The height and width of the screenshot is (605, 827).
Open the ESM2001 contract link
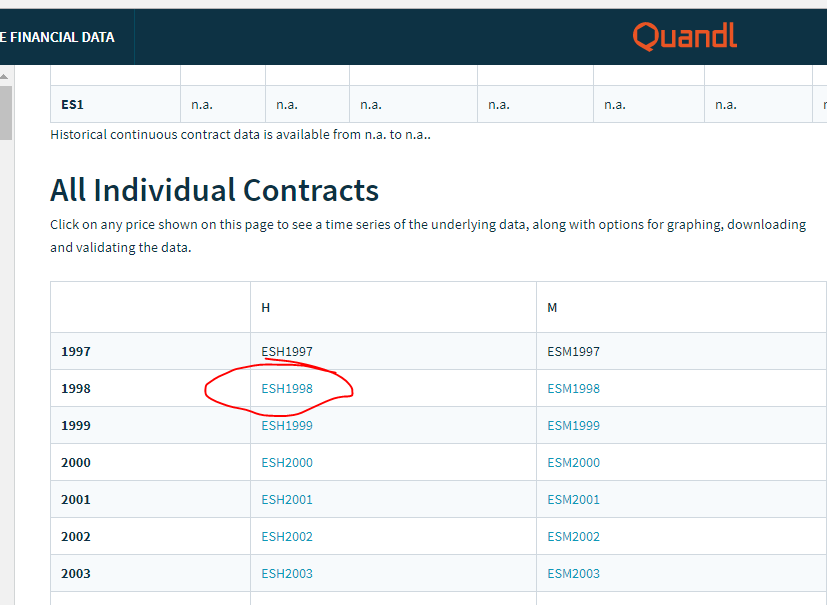click(x=573, y=499)
